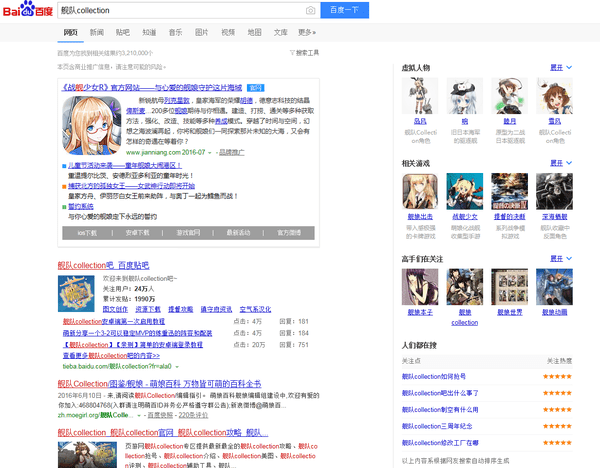The image size is (600, 468).
Task: Click the 战舰少女 game icon
Action: click(x=465, y=191)
